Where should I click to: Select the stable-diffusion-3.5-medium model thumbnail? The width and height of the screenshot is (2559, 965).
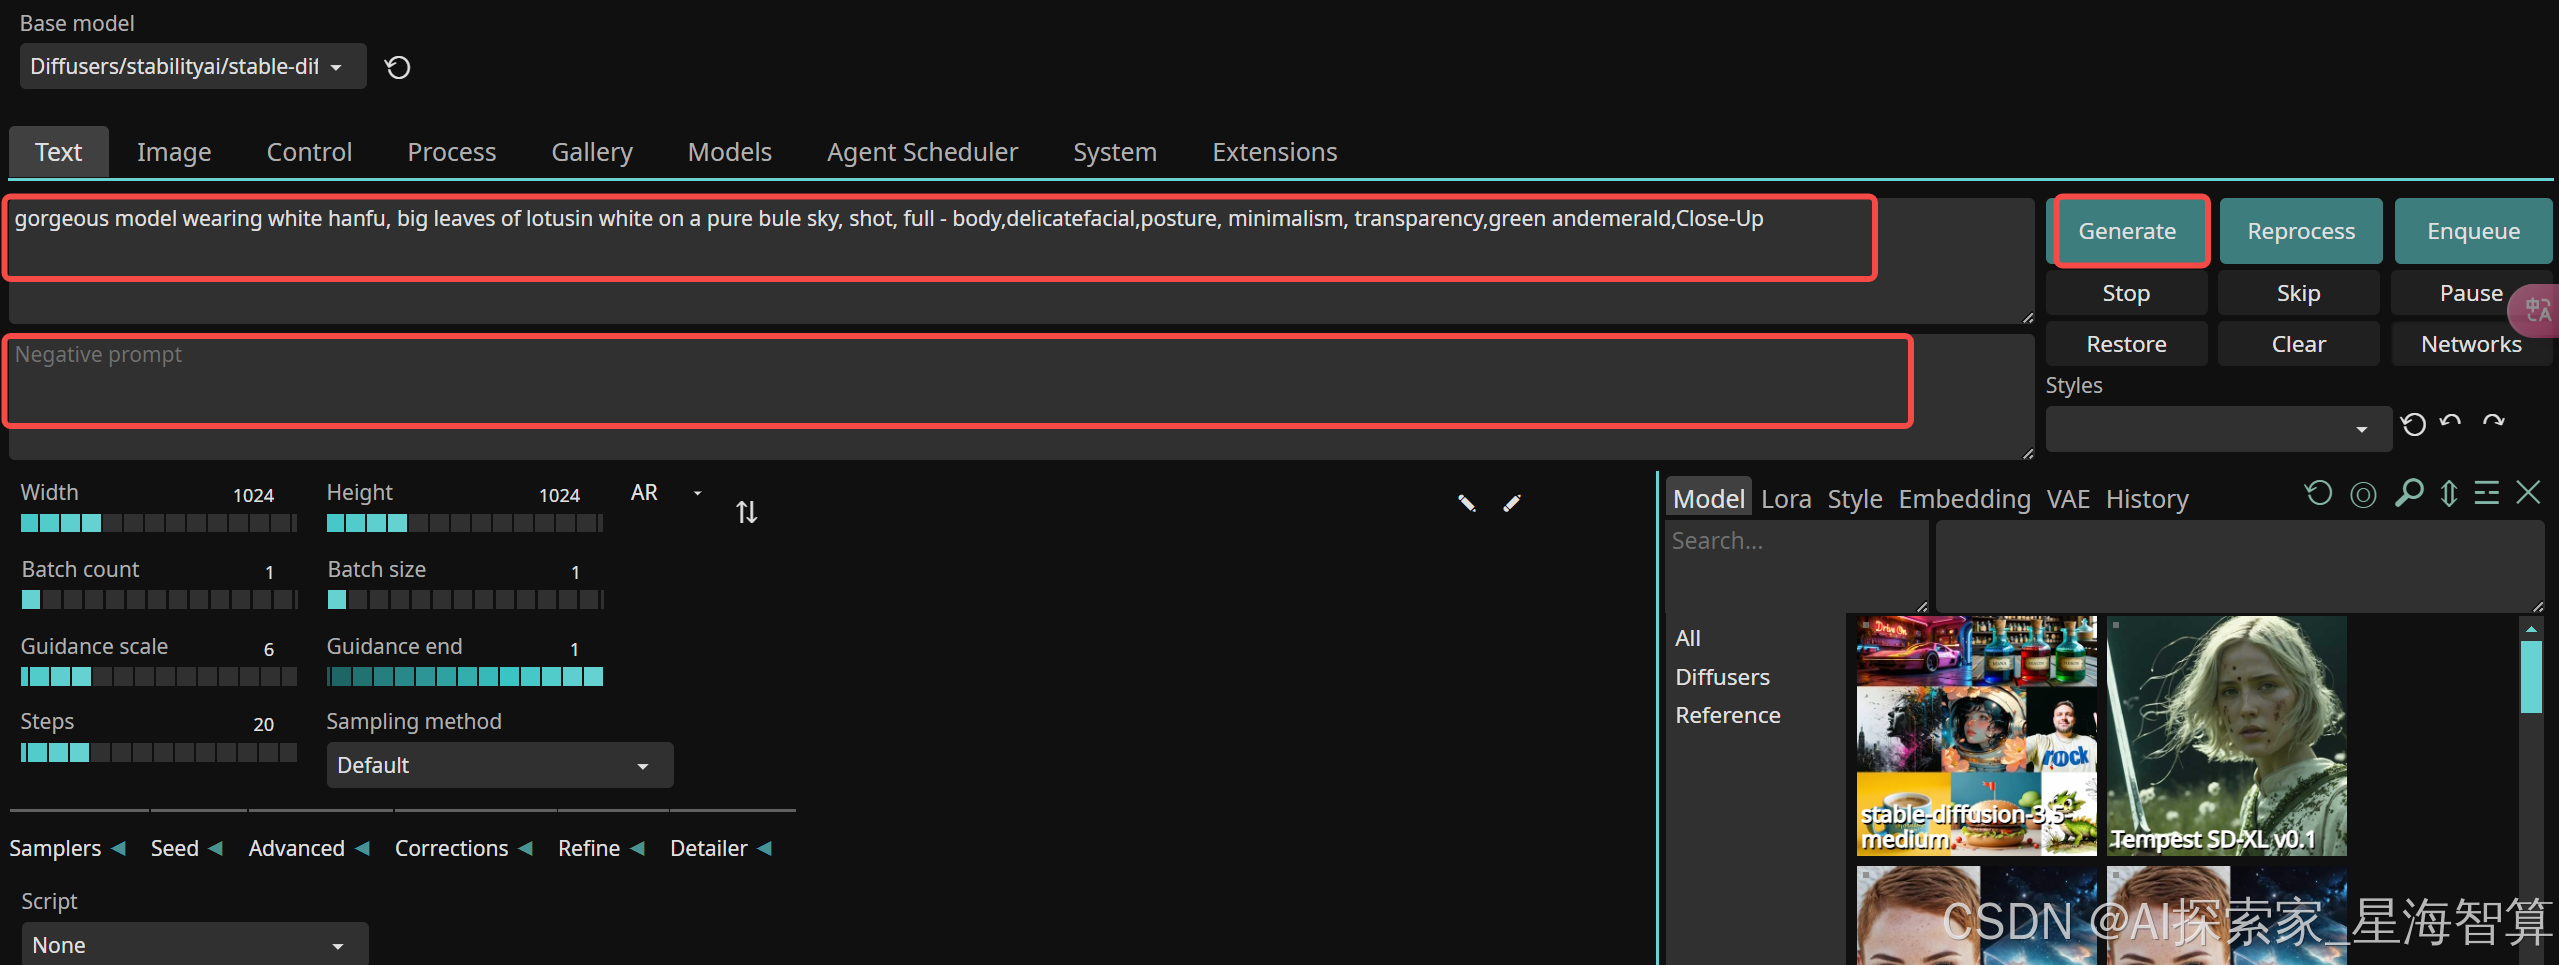1976,735
